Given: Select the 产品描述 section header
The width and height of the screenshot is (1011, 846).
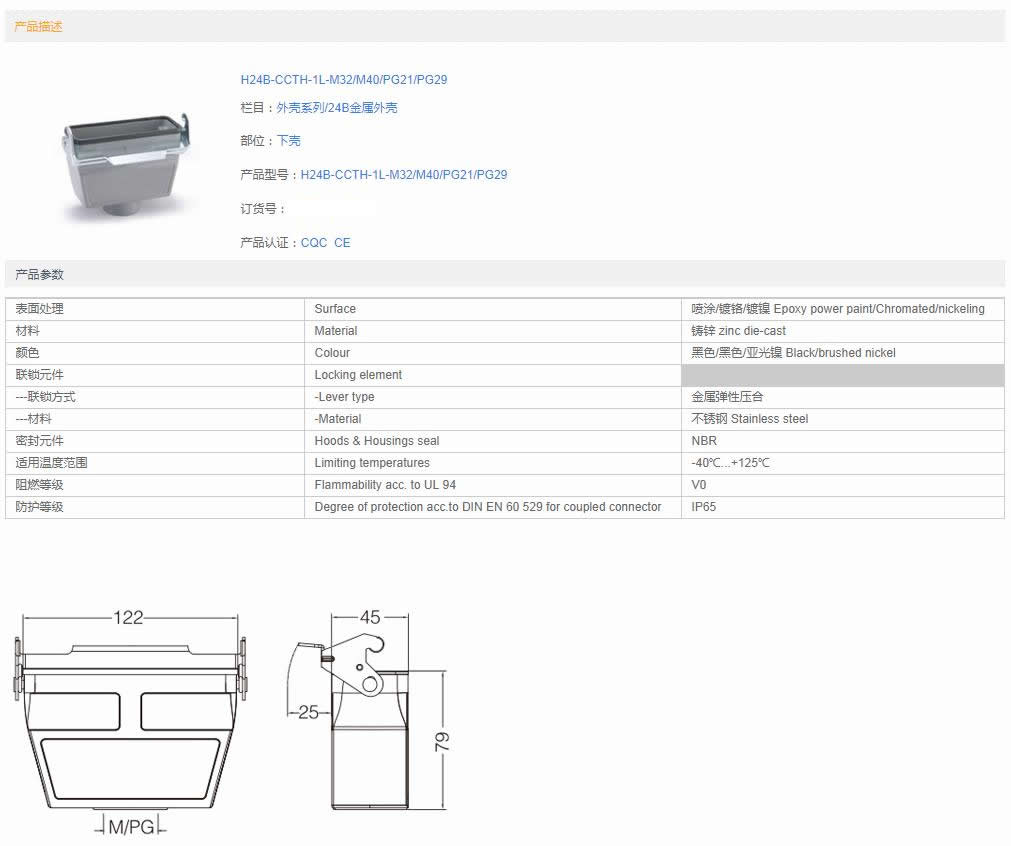Looking at the screenshot, I should (39, 27).
